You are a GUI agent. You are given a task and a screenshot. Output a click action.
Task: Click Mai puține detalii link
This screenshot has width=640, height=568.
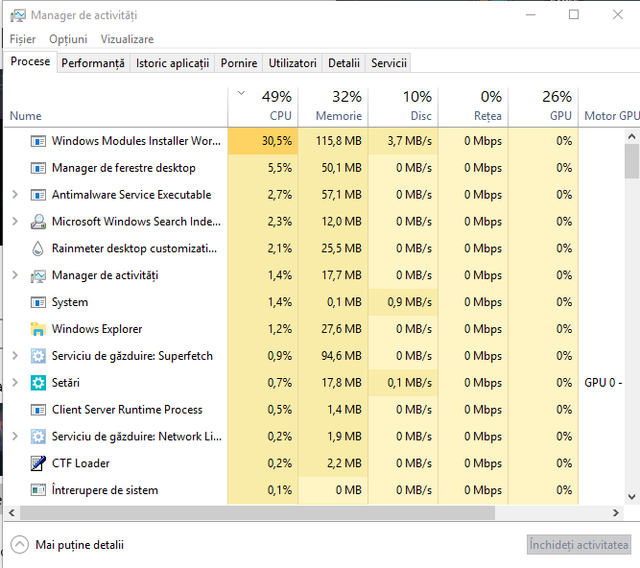80,545
